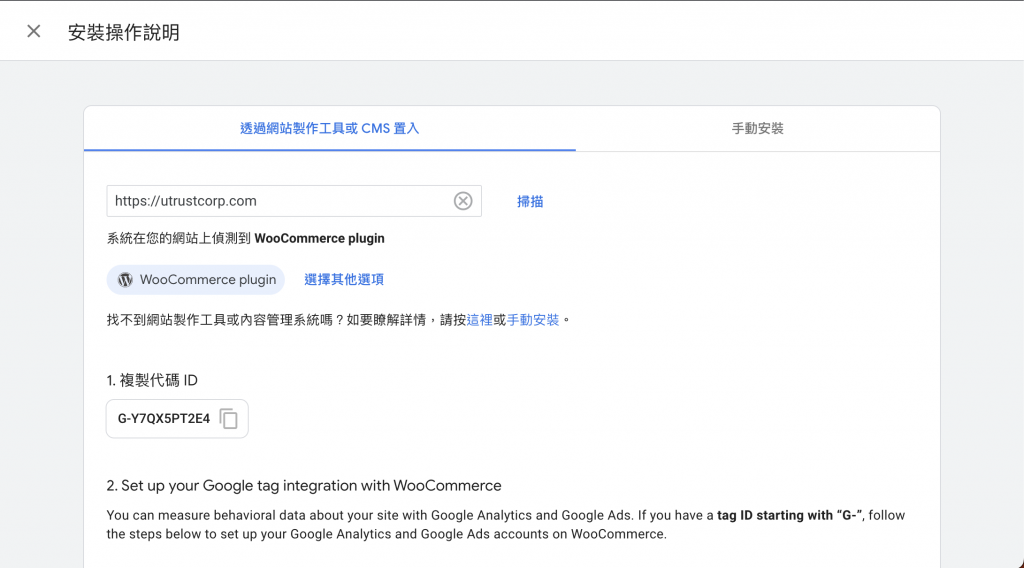Screen dimensions: 1024x568
Task: Switch to 透過網站製作工具或 CMS 置入 tab
Action: (330, 129)
